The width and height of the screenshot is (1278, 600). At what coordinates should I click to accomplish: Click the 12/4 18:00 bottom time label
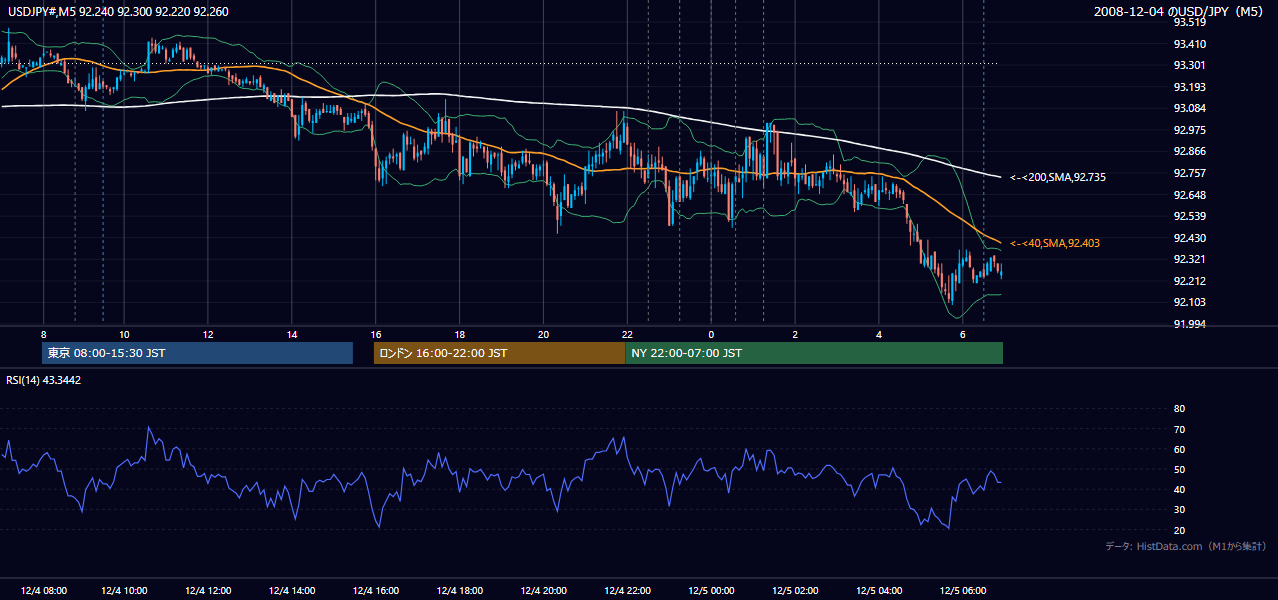[x=461, y=591]
